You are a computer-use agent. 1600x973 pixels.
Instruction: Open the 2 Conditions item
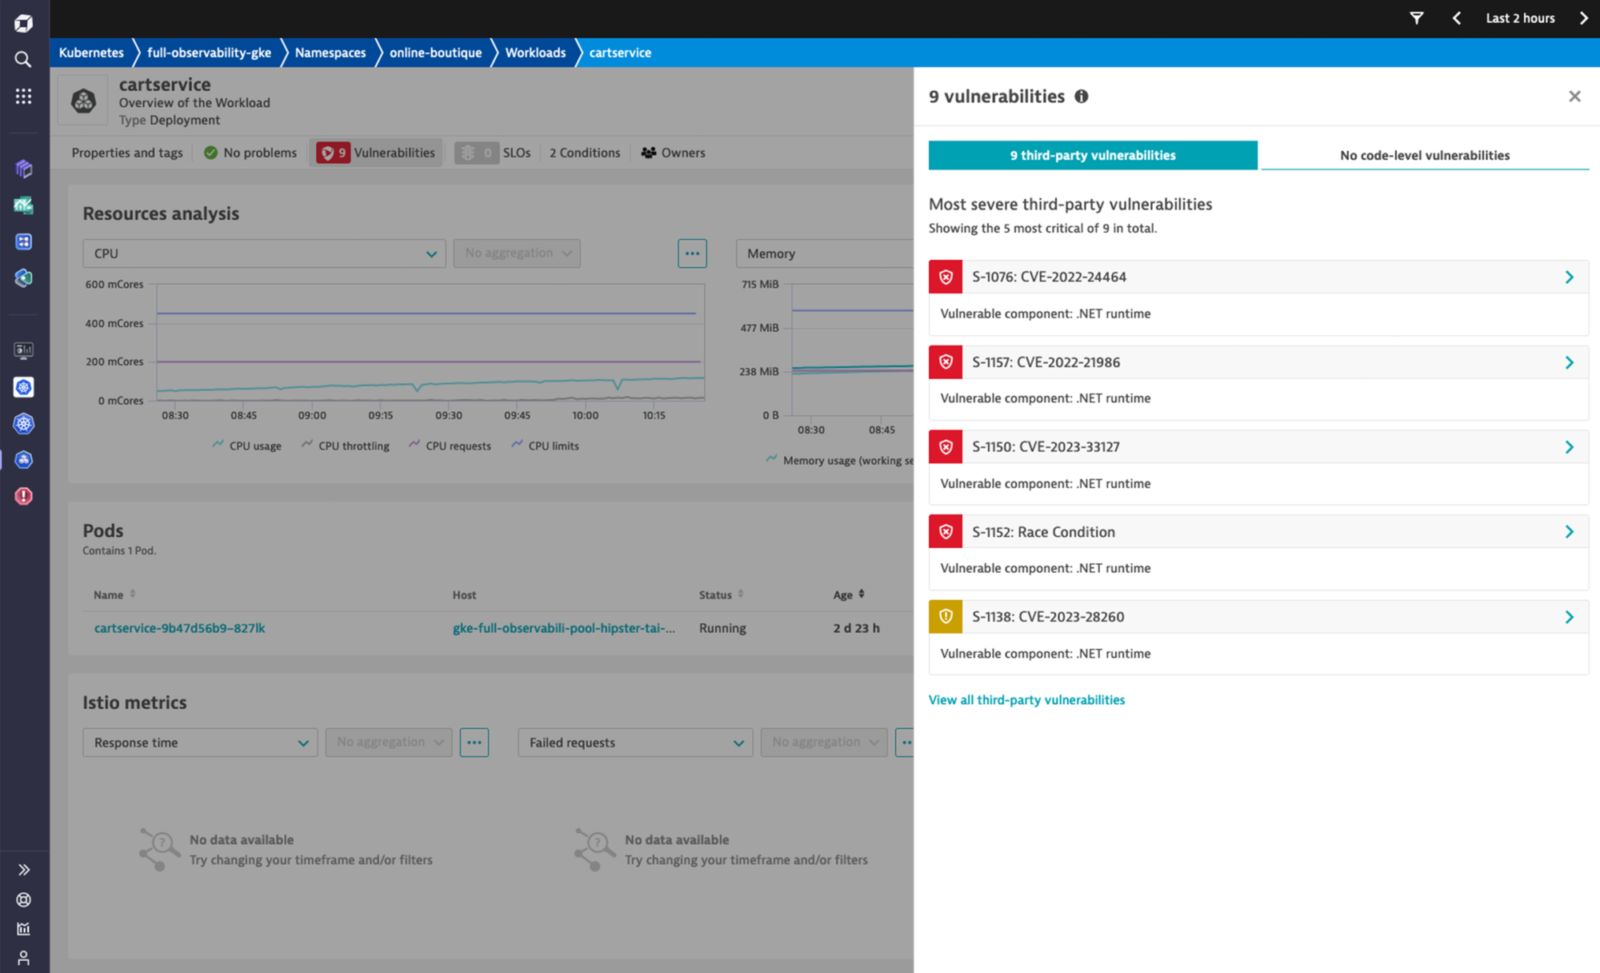[x=584, y=153]
